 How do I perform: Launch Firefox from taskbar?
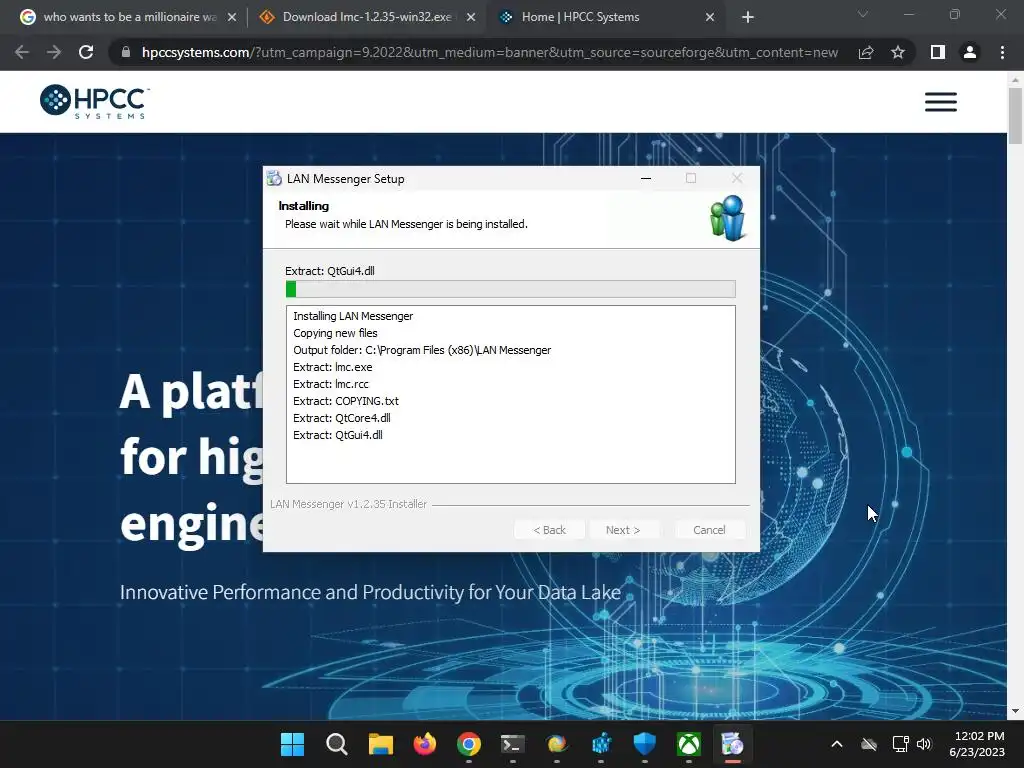[x=424, y=744]
